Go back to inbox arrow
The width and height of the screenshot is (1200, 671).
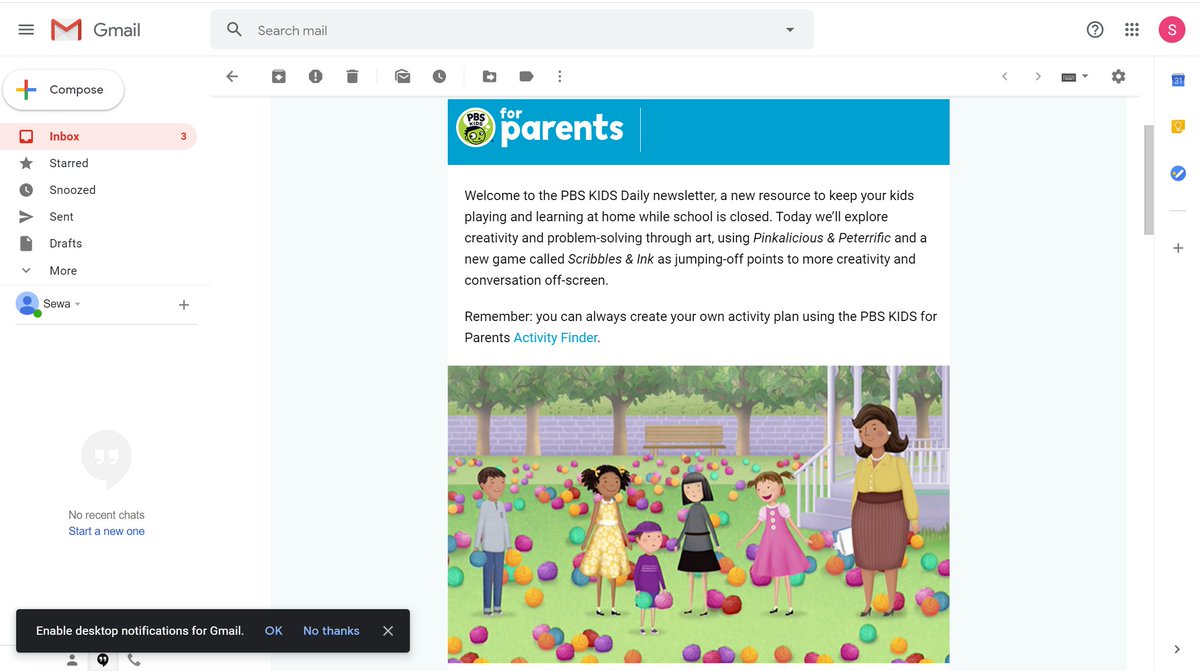coord(232,76)
